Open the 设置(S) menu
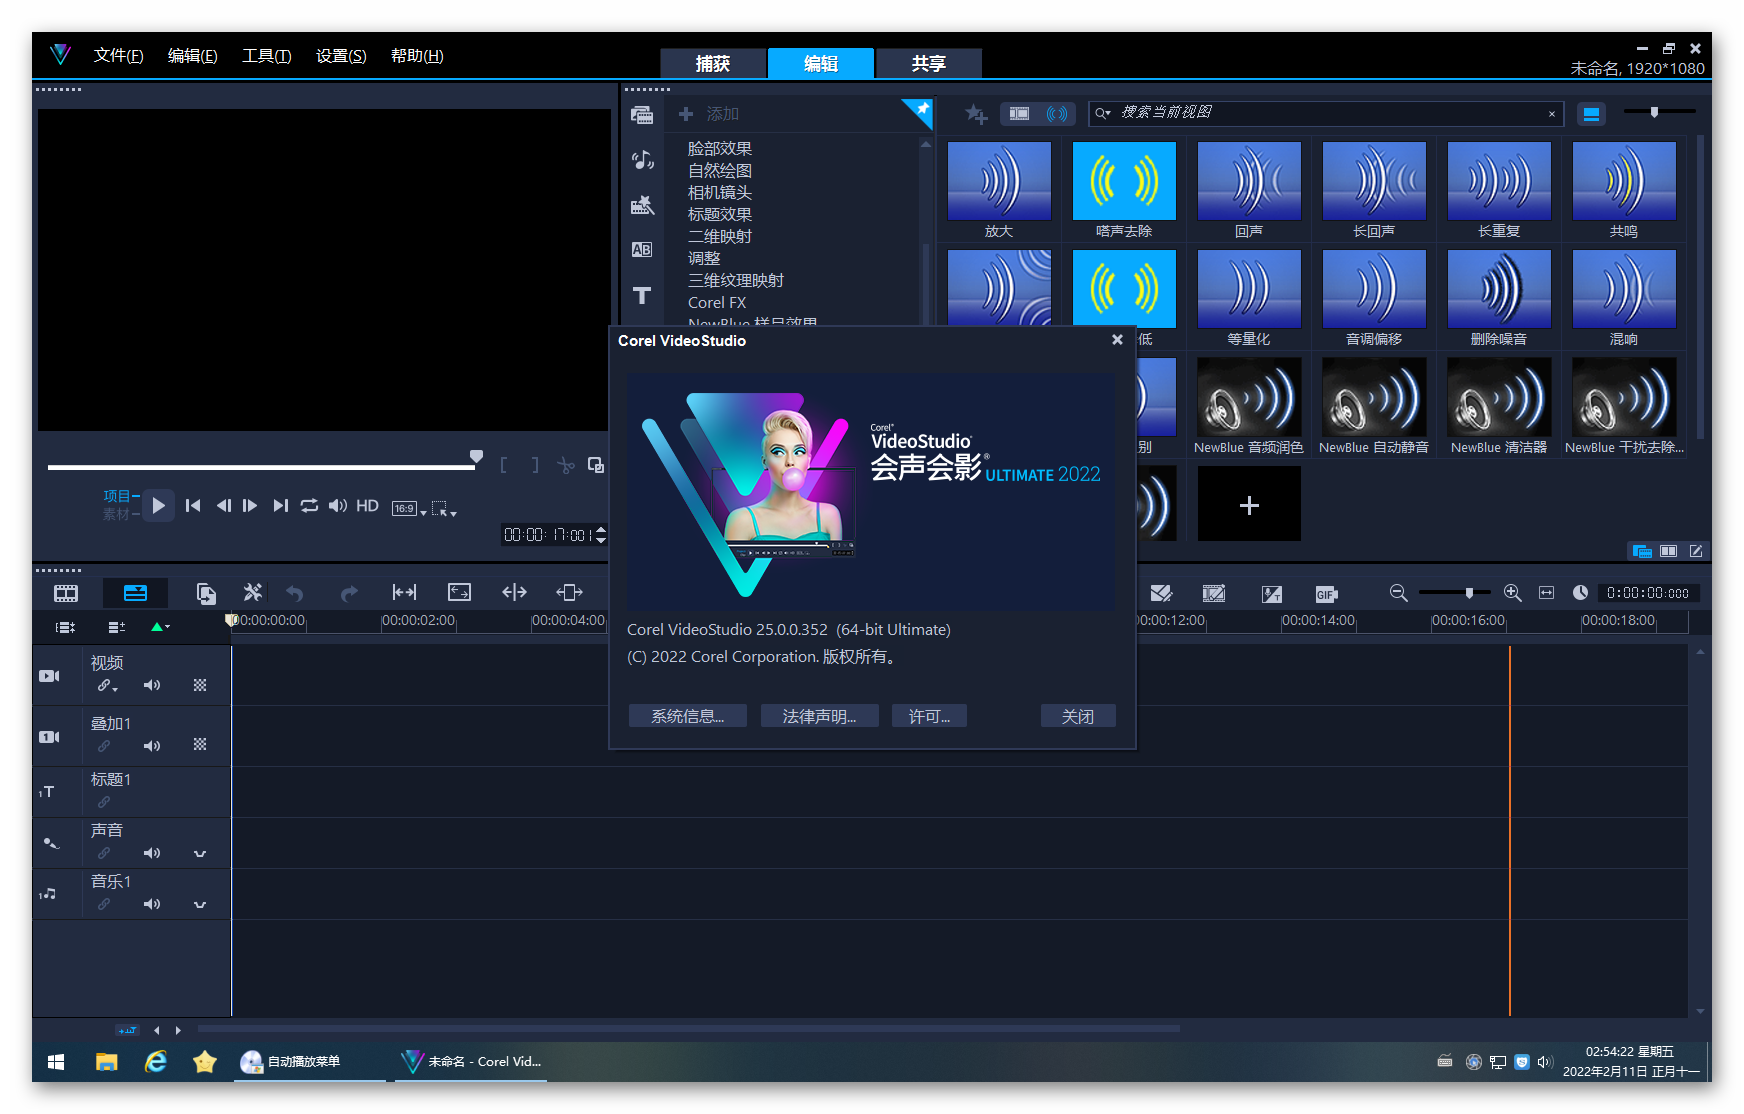The width and height of the screenshot is (1744, 1114). coord(341,56)
